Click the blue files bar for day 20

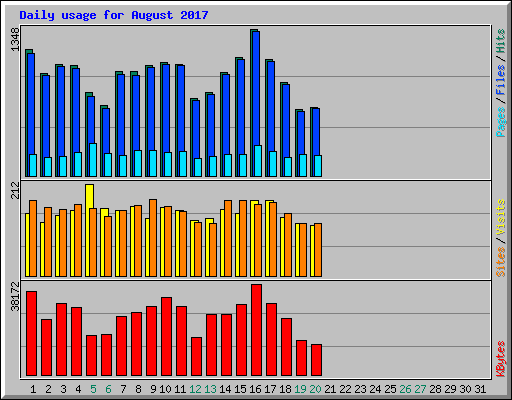[316, 132]
